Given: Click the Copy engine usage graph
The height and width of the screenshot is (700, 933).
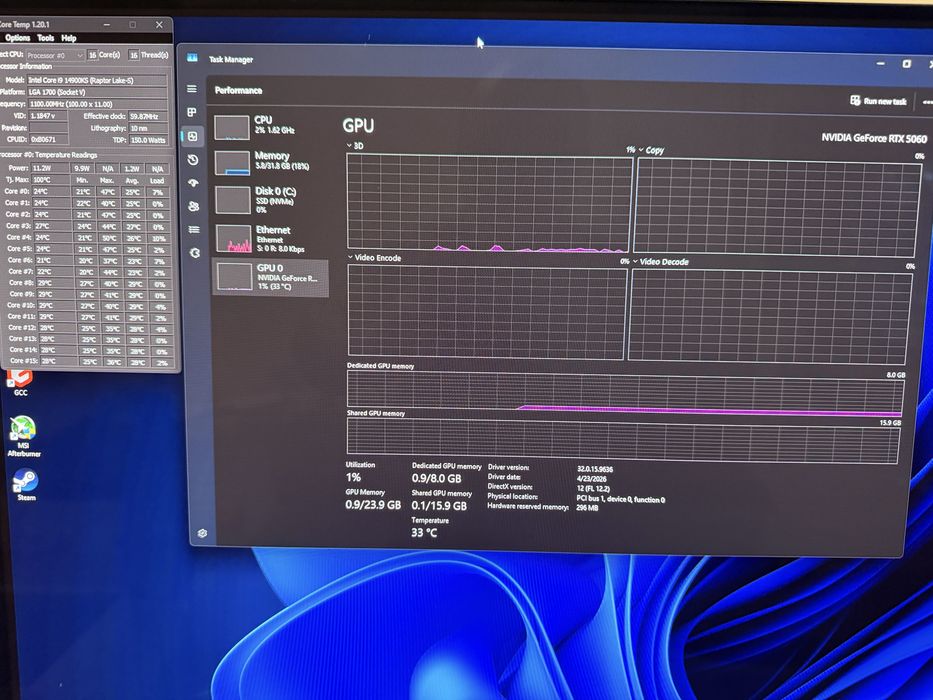Looking at the screenshot, I should (x=777, y=207).
